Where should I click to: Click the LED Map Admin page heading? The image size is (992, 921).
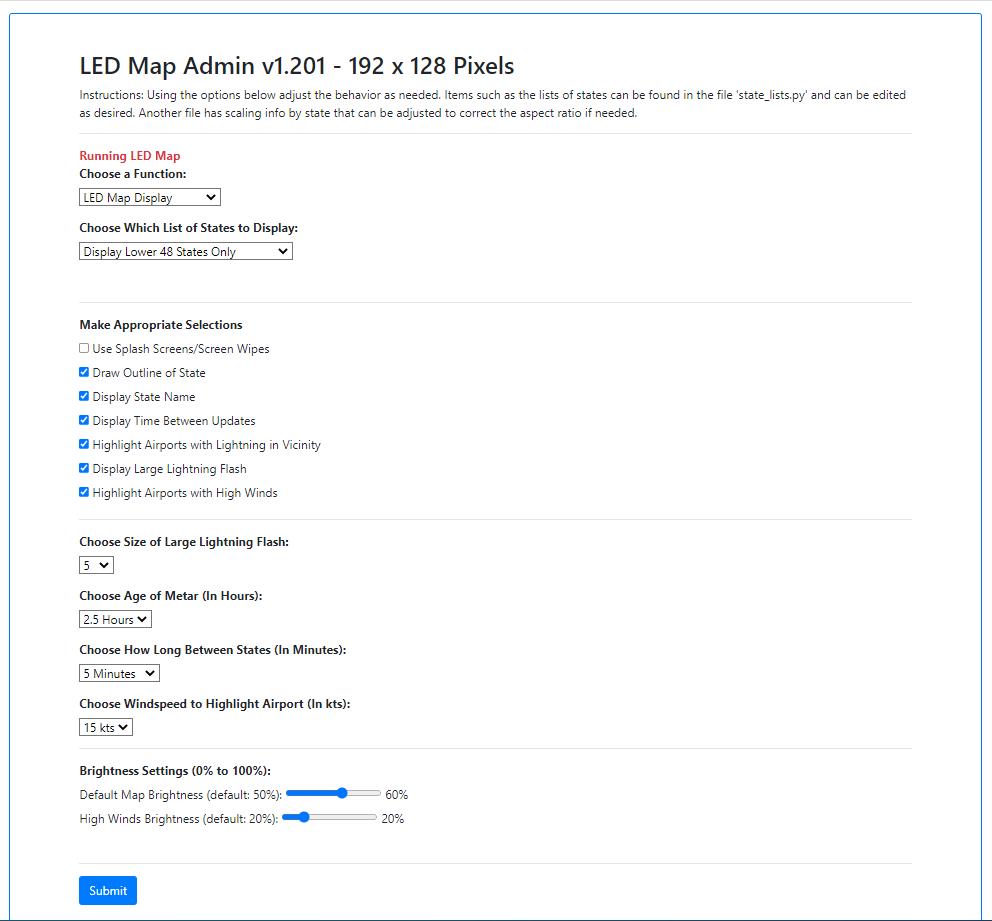(x=296, y=67)
